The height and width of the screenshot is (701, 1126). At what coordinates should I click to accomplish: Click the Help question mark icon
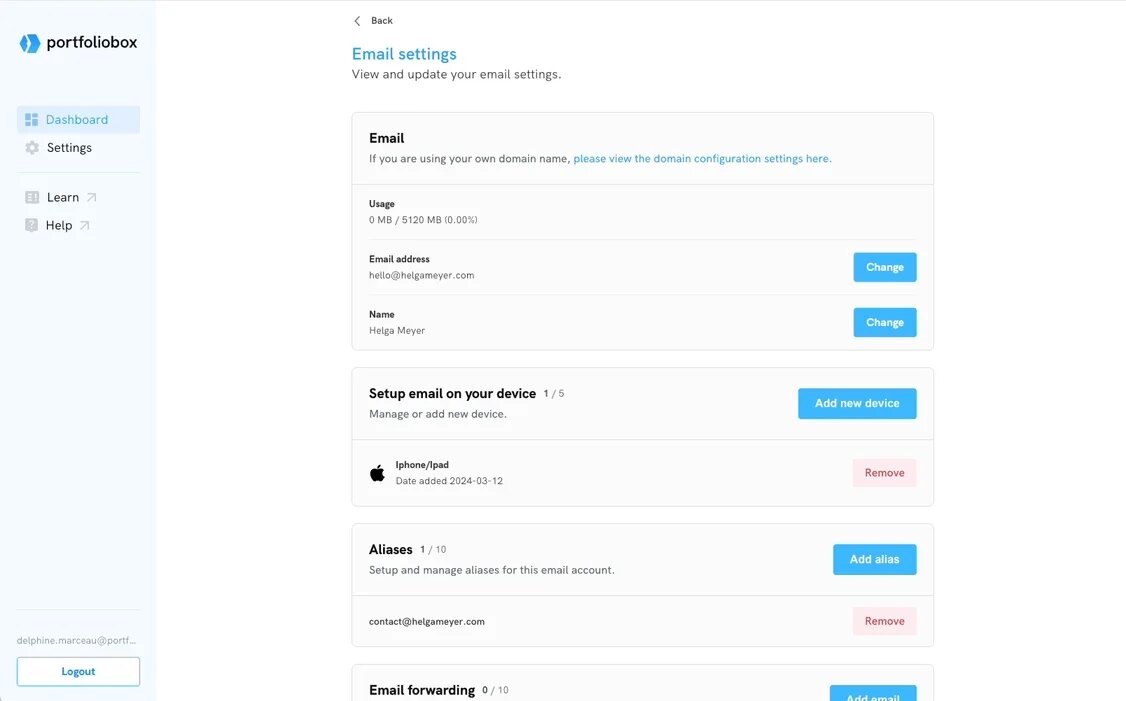(x=32, y=226)
